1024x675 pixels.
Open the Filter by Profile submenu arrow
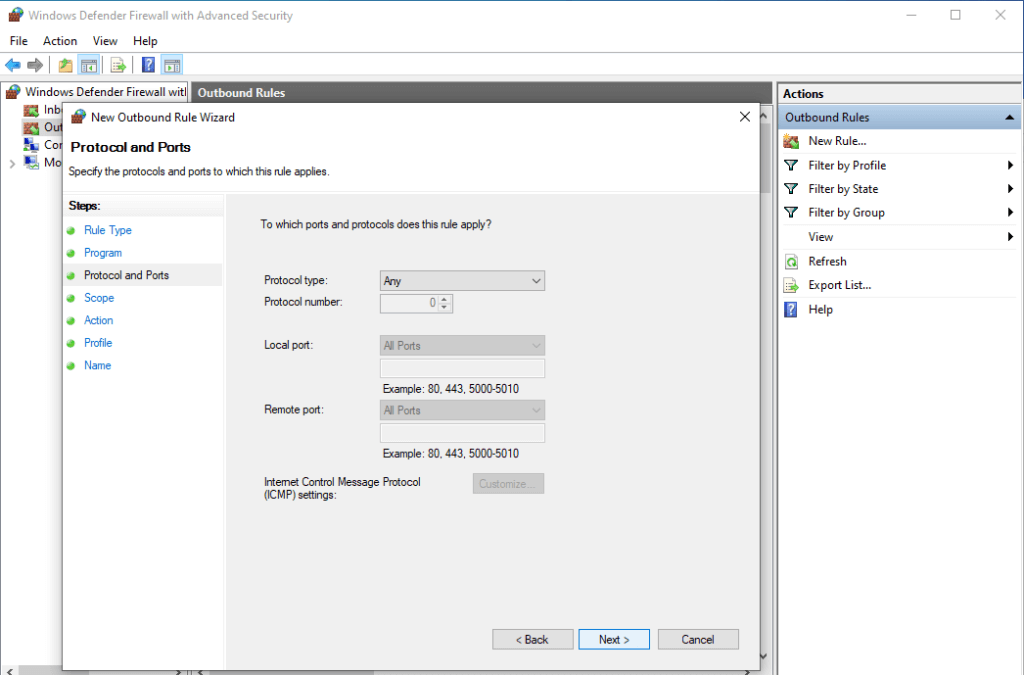1010,165
